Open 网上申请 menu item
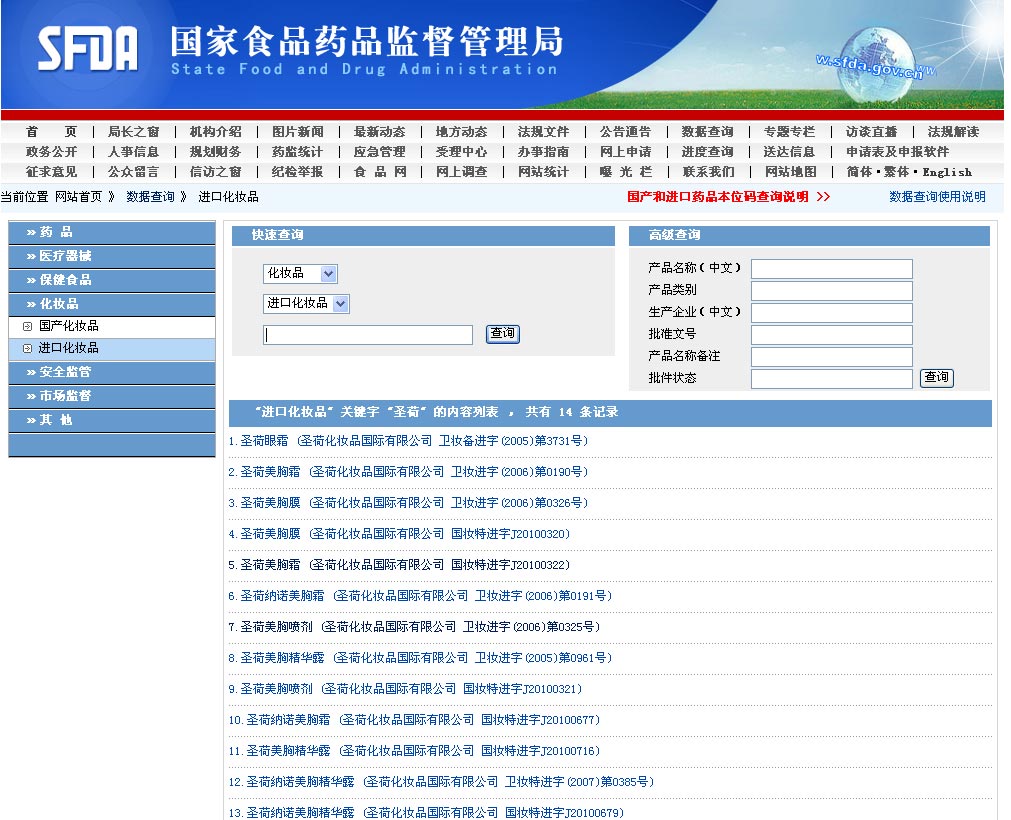The image size is (1011, 820). (625, 152)
